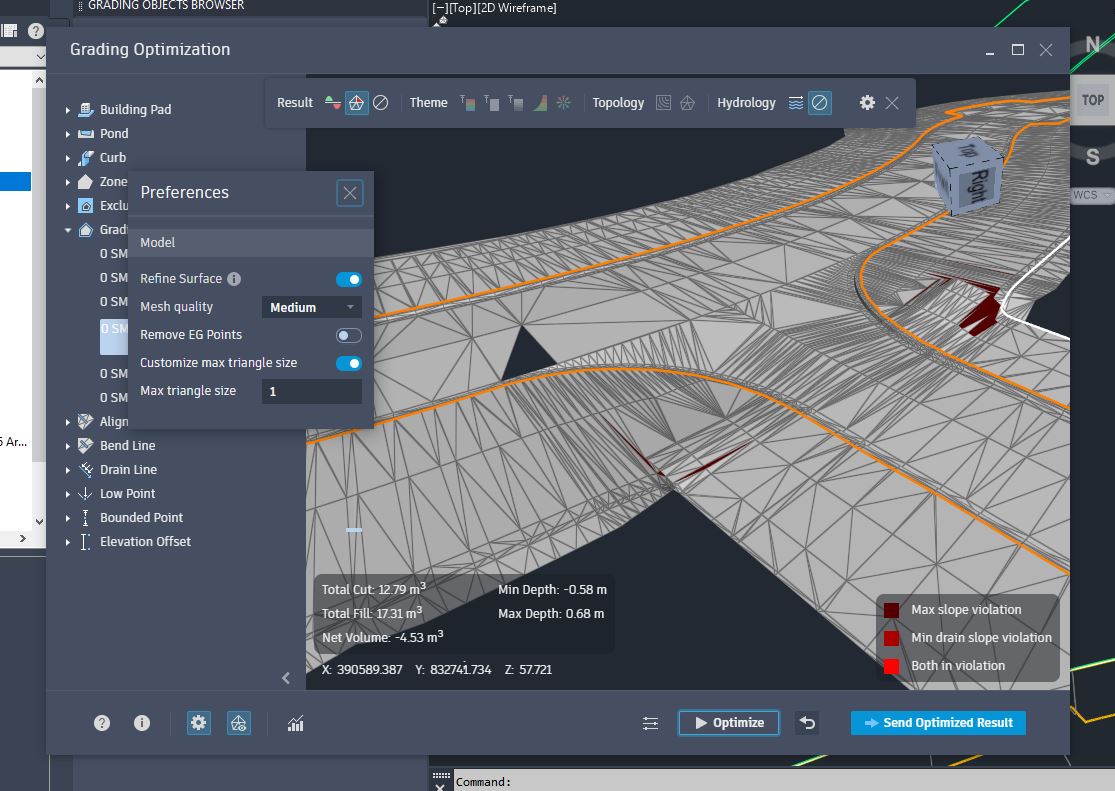
Task: Toggle visualization settings icon in bottom toolbar
Action: tap(239, 723)
